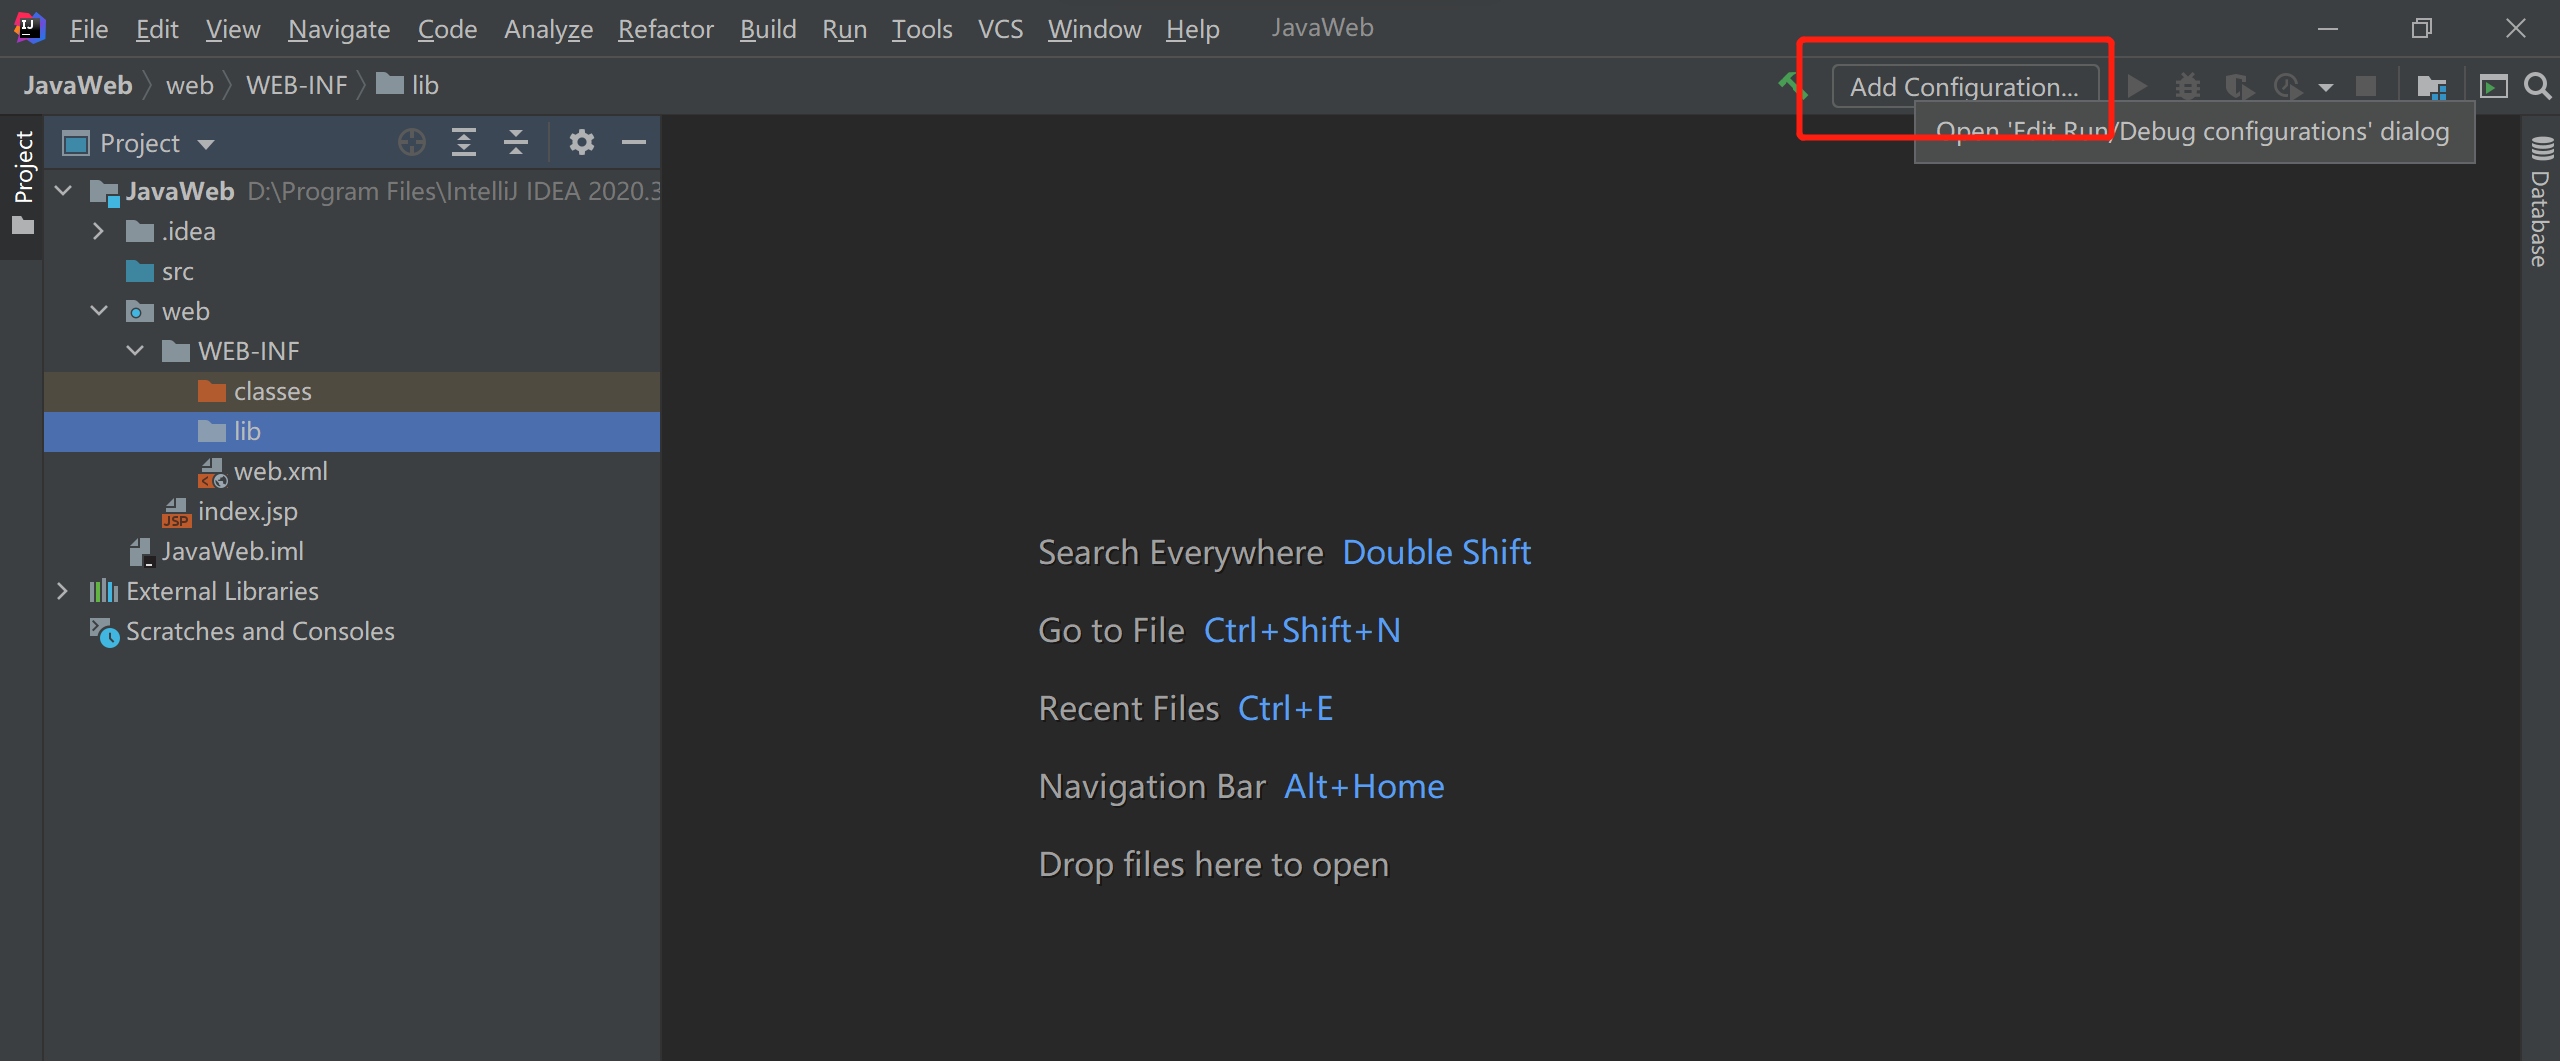Open the Analyze menu
The width and height of the screenshot is (2560, 1061).
548,29
